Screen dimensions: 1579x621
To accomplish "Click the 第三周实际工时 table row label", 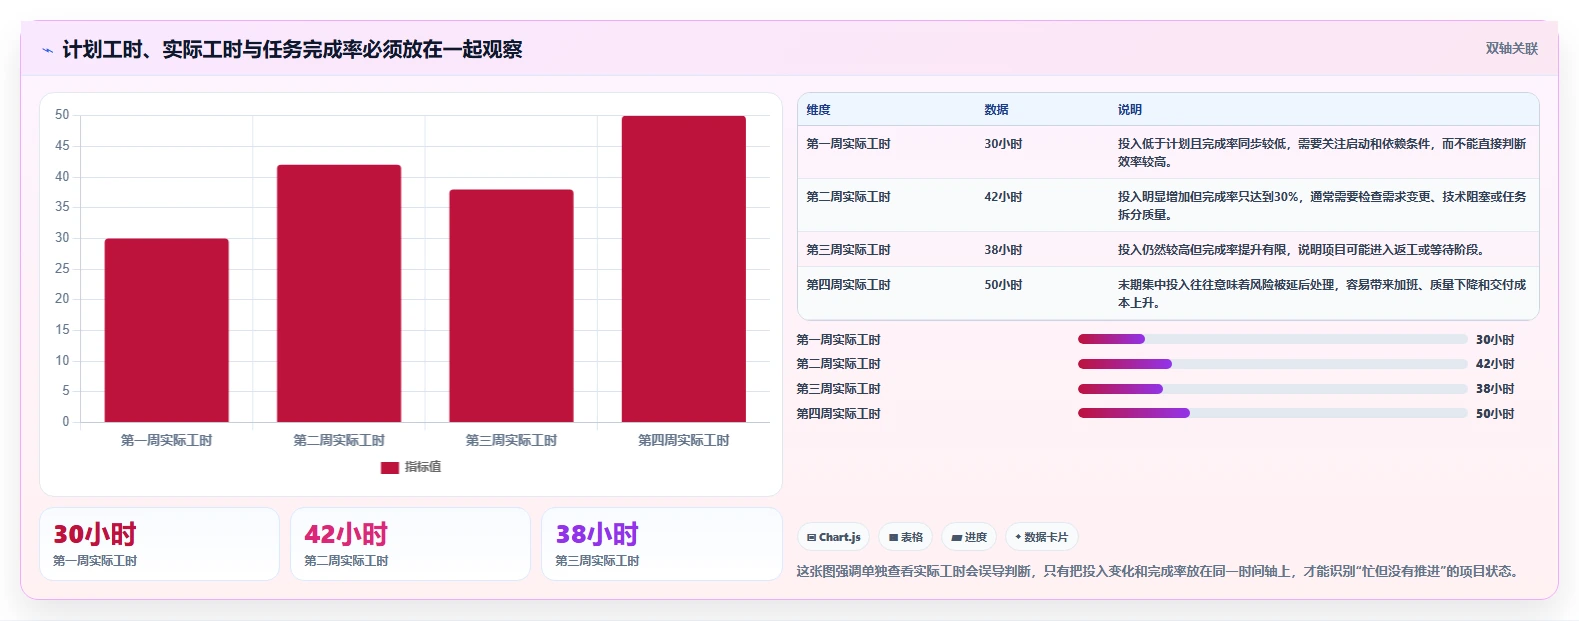I will click(x=848, y=250).
